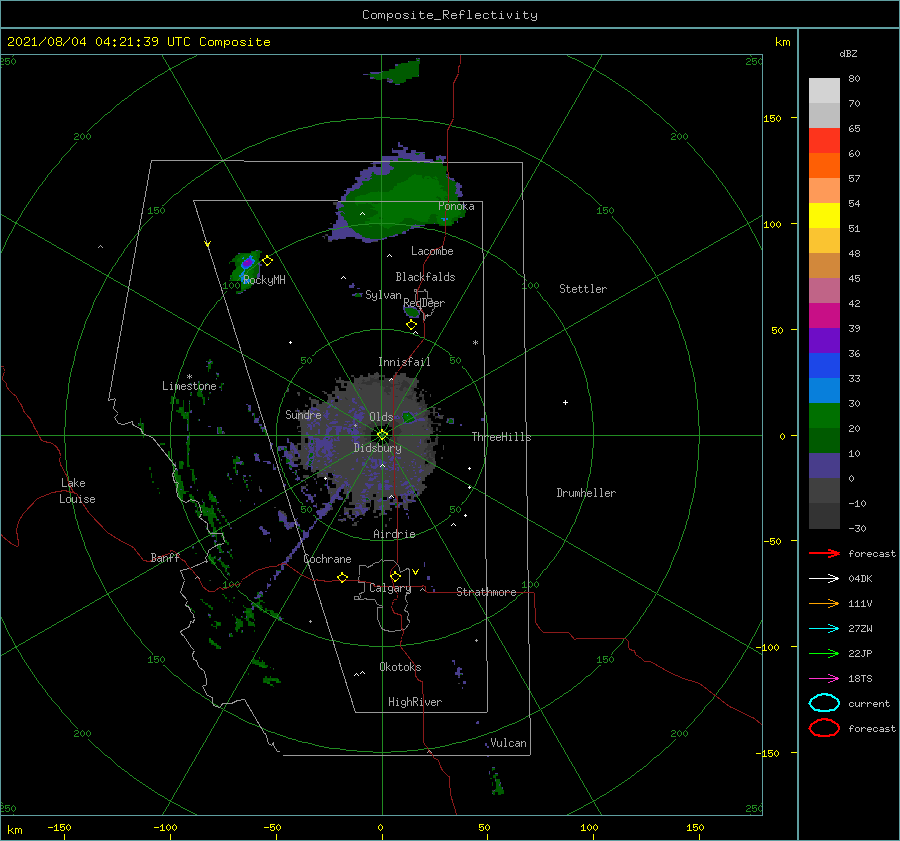Screen dimensions: 900x841
Task: Click the Strathmore town label
Action: (x=486, y=592)
